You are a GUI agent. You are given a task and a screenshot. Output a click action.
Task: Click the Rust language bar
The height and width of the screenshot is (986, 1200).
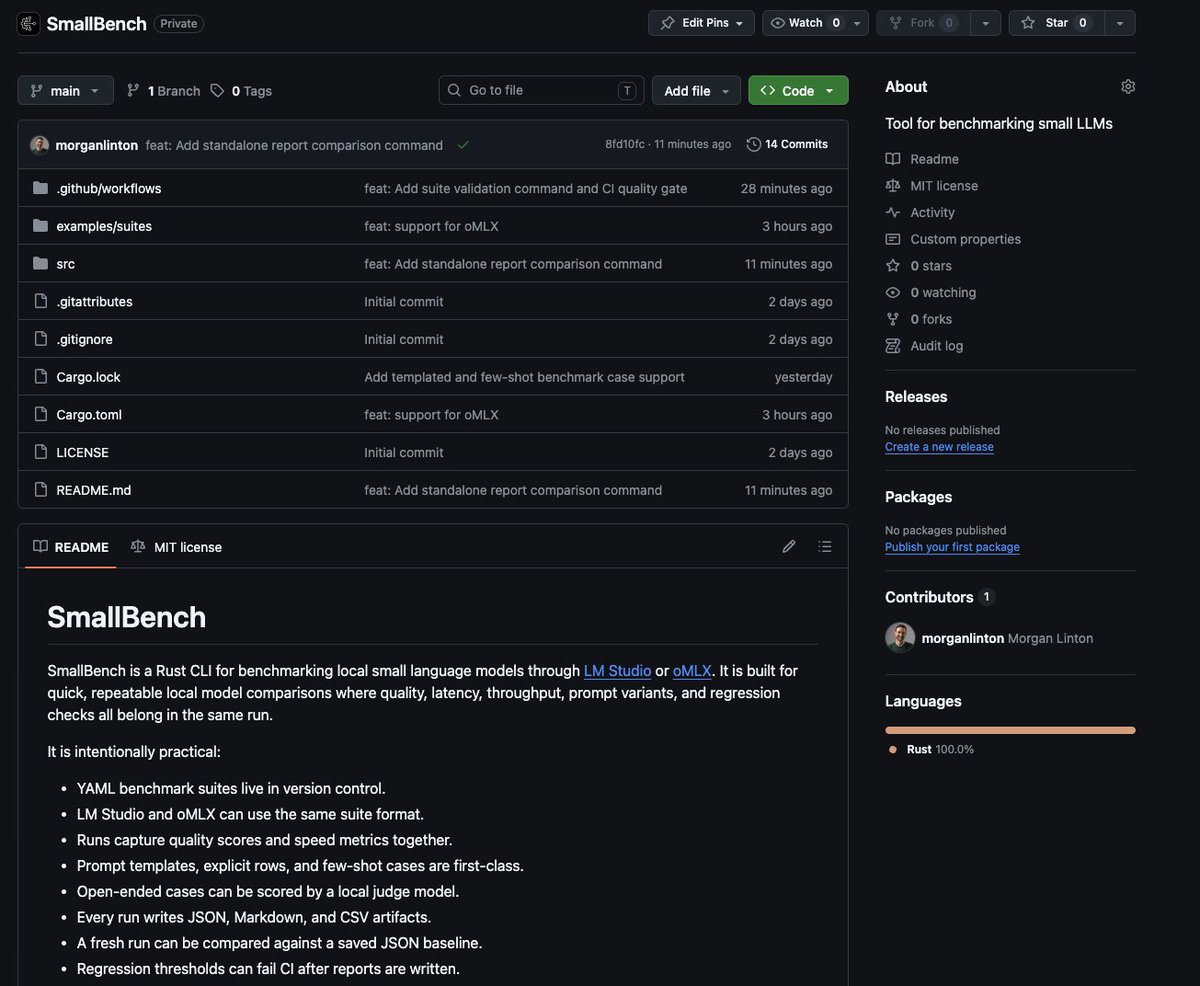1010,730
